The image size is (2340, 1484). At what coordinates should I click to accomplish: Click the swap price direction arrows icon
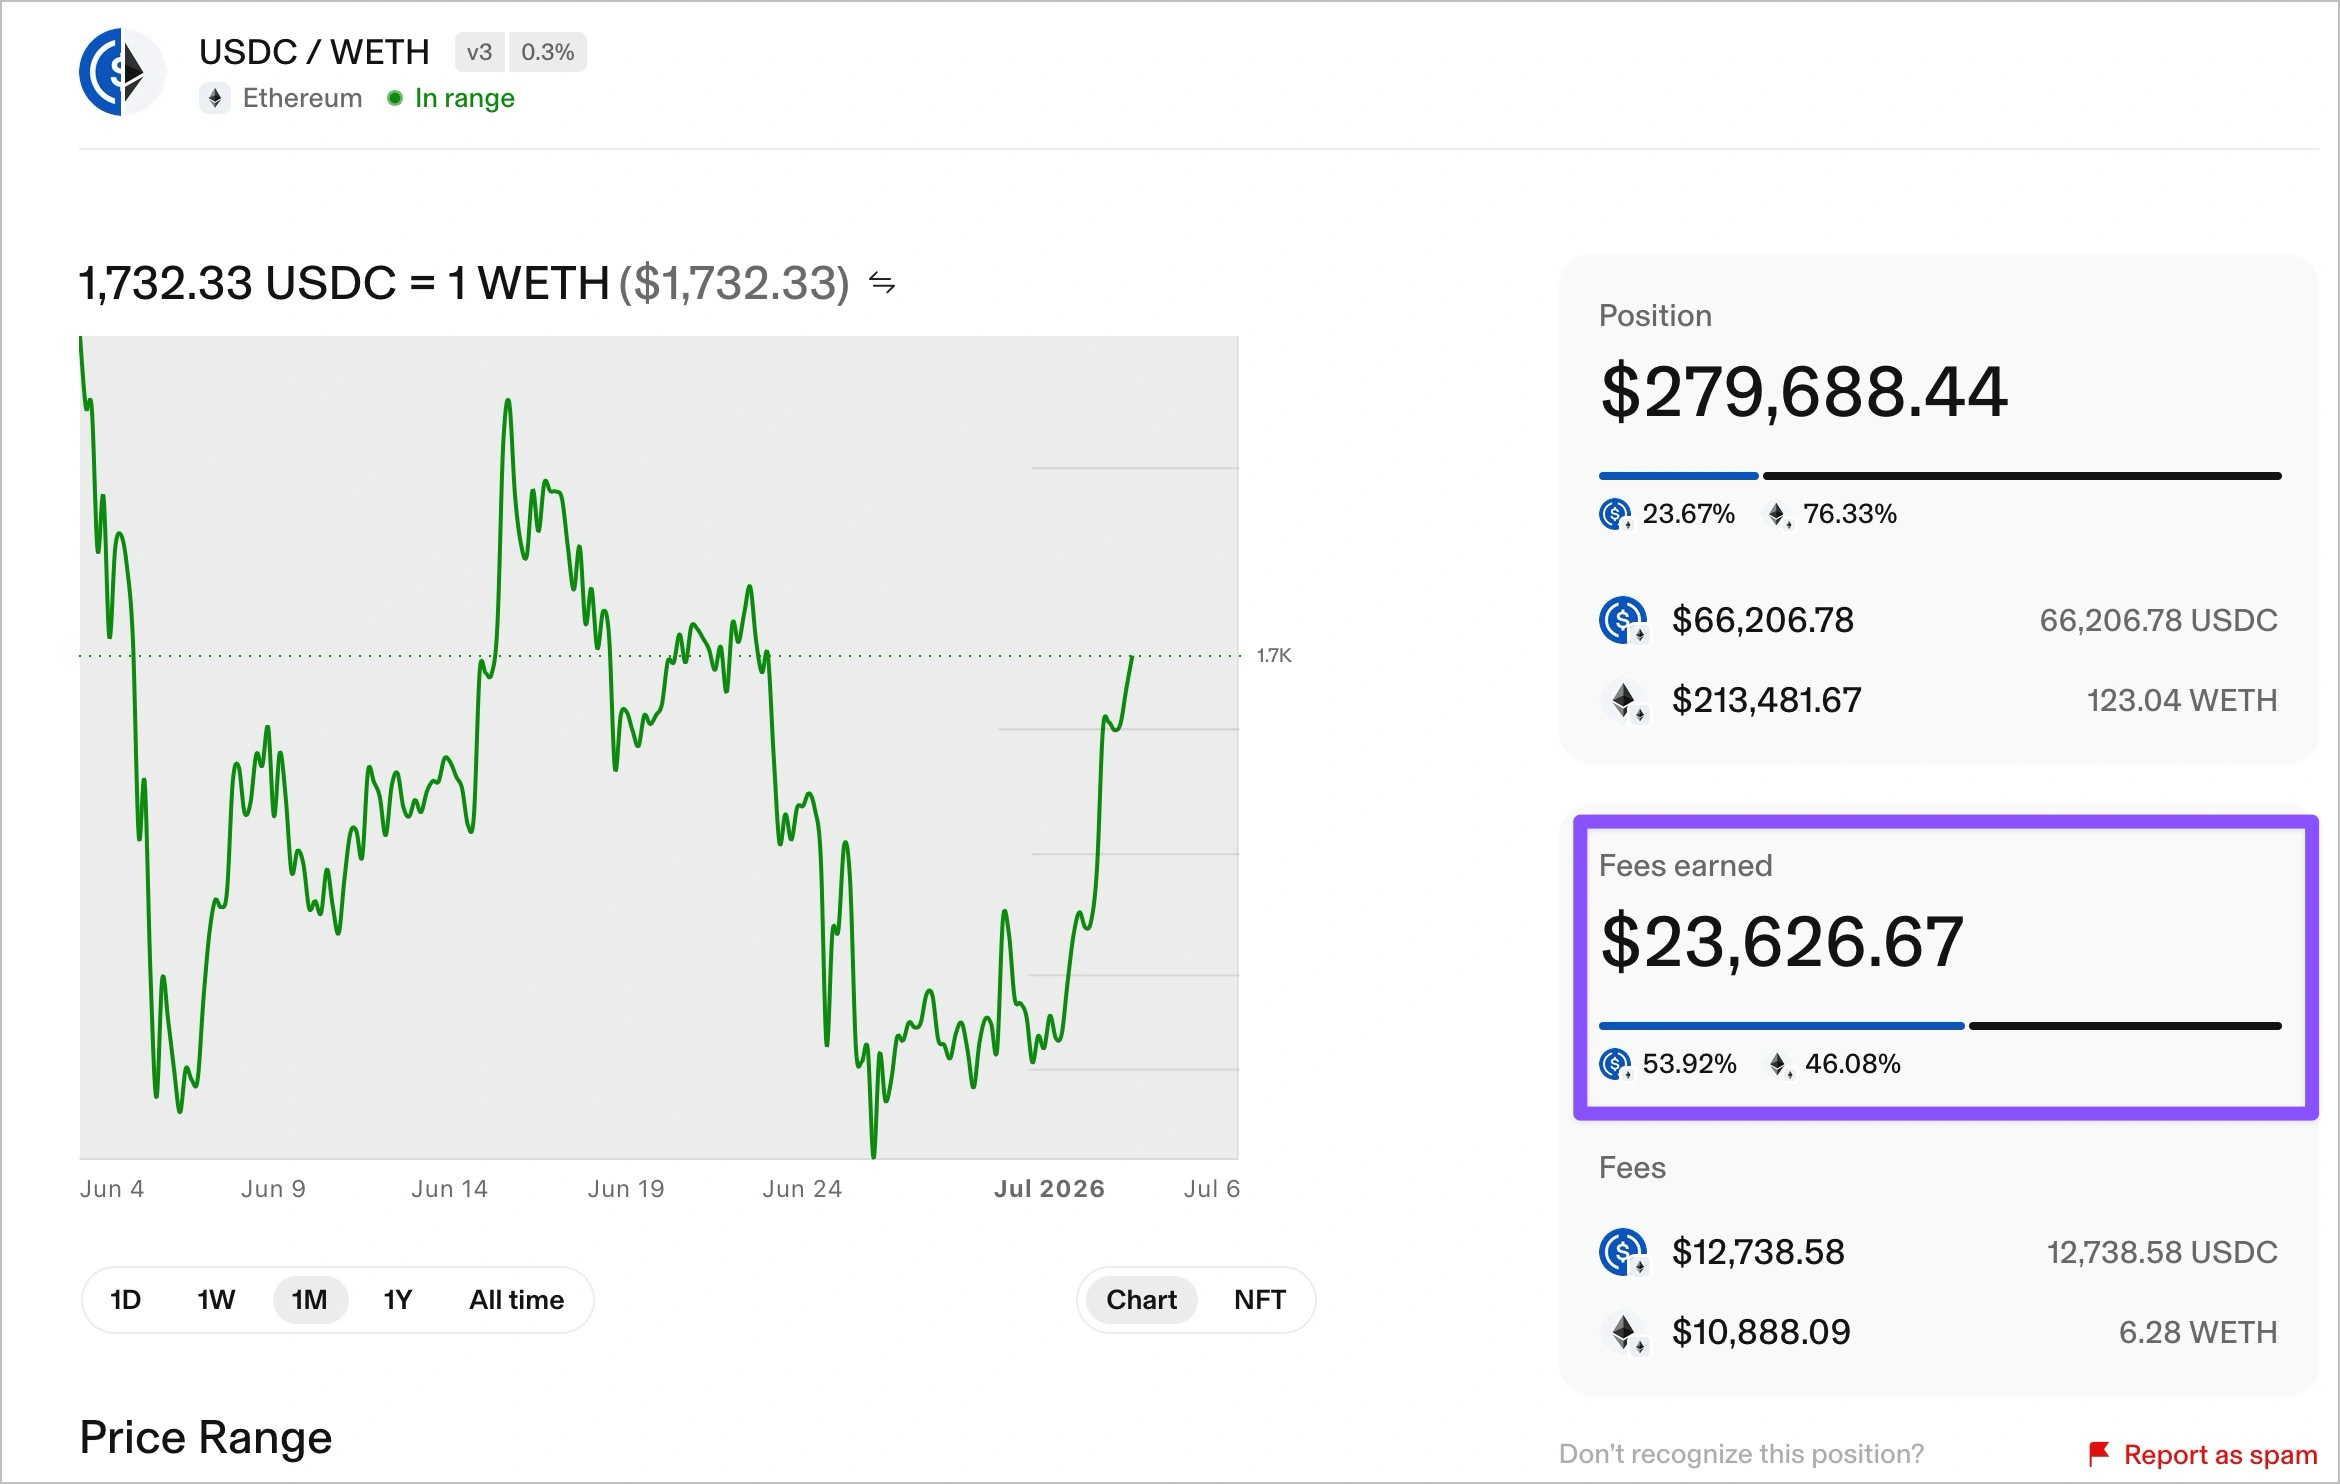coord(882,284)
